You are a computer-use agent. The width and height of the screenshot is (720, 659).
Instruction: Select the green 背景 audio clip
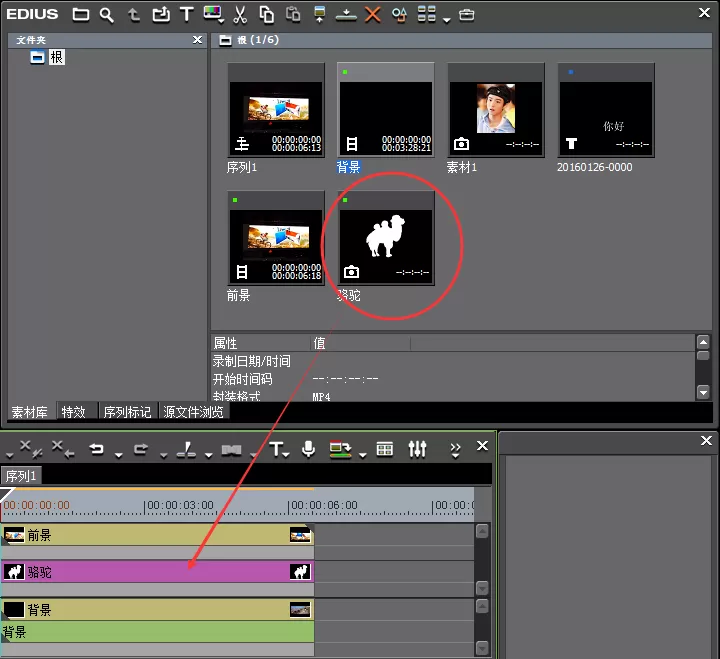pyautogui.click(x=158, y=632)
